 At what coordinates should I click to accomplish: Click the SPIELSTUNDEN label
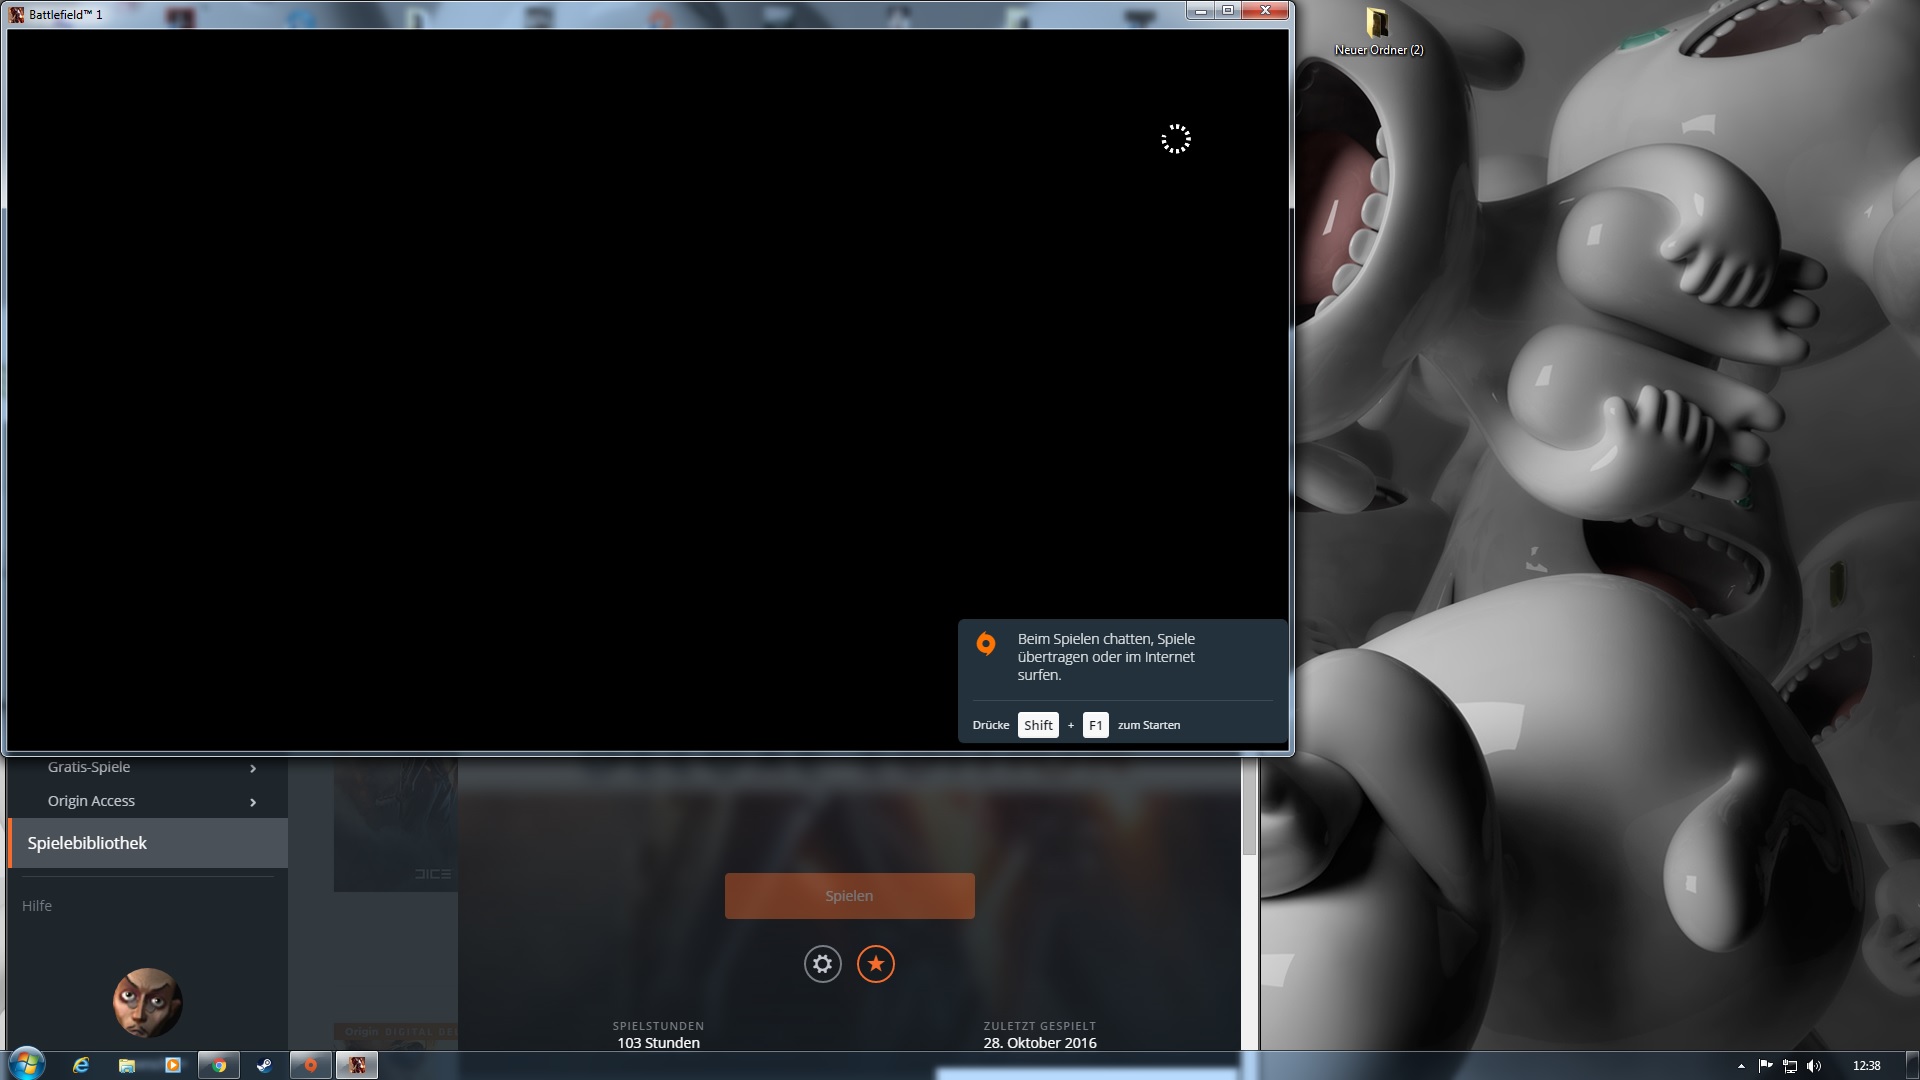[x=658, y=1026]
